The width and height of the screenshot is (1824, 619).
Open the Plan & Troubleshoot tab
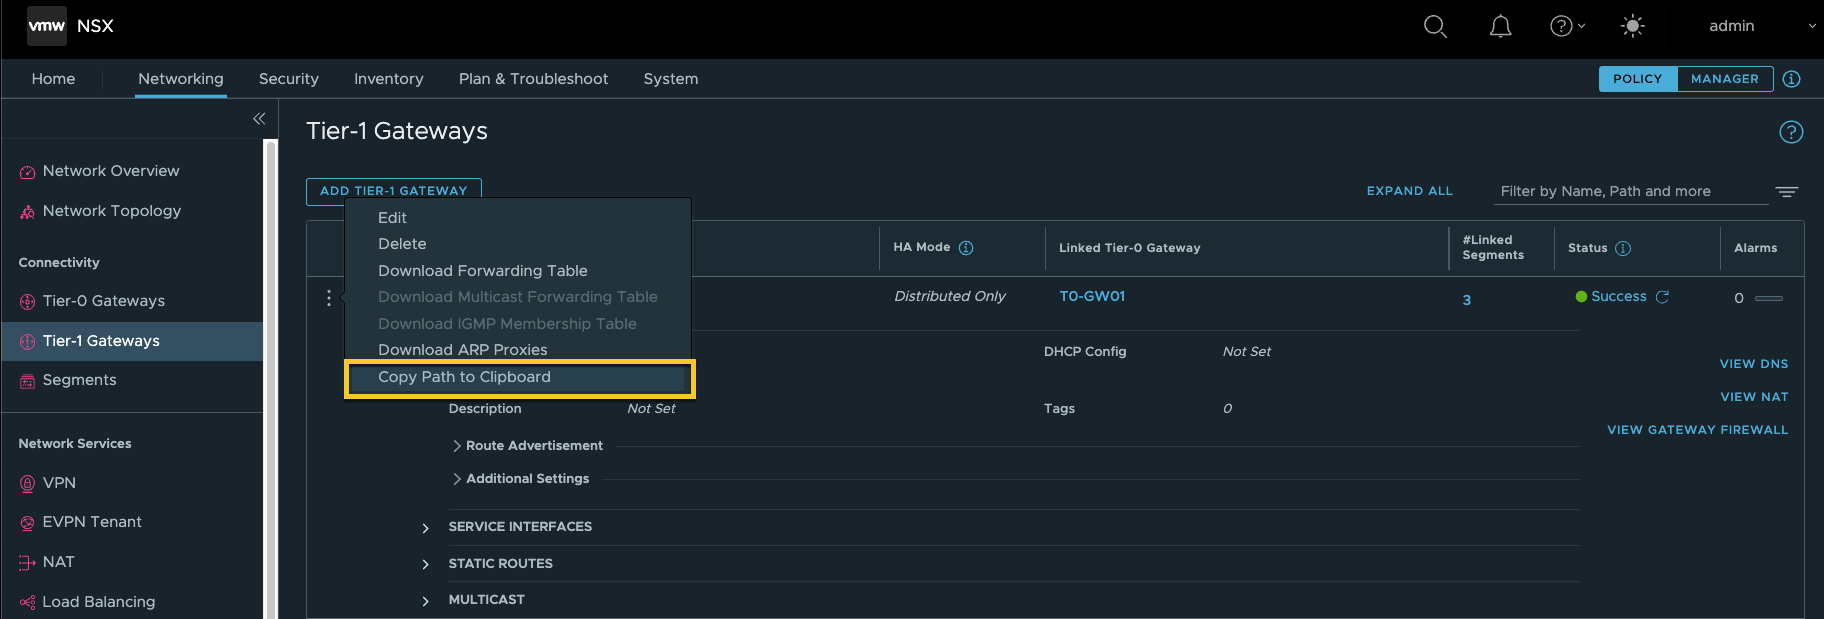[533, 79]
